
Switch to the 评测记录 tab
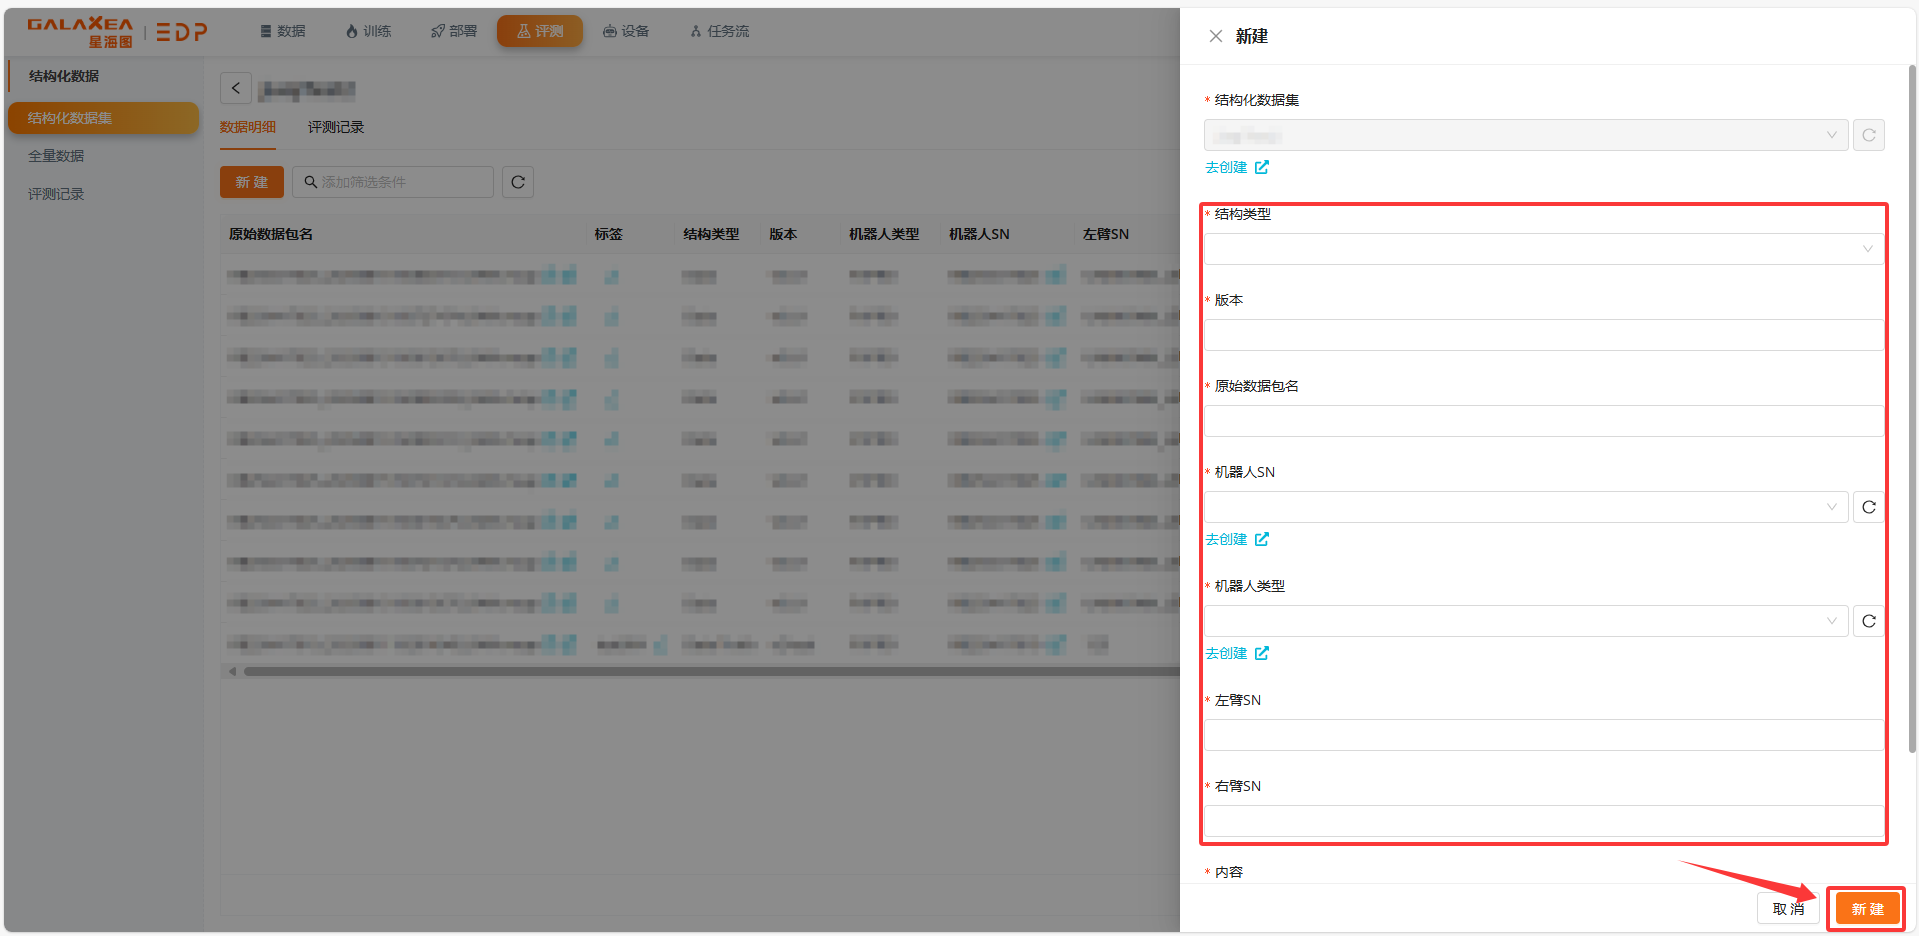(x=335, y=127)
